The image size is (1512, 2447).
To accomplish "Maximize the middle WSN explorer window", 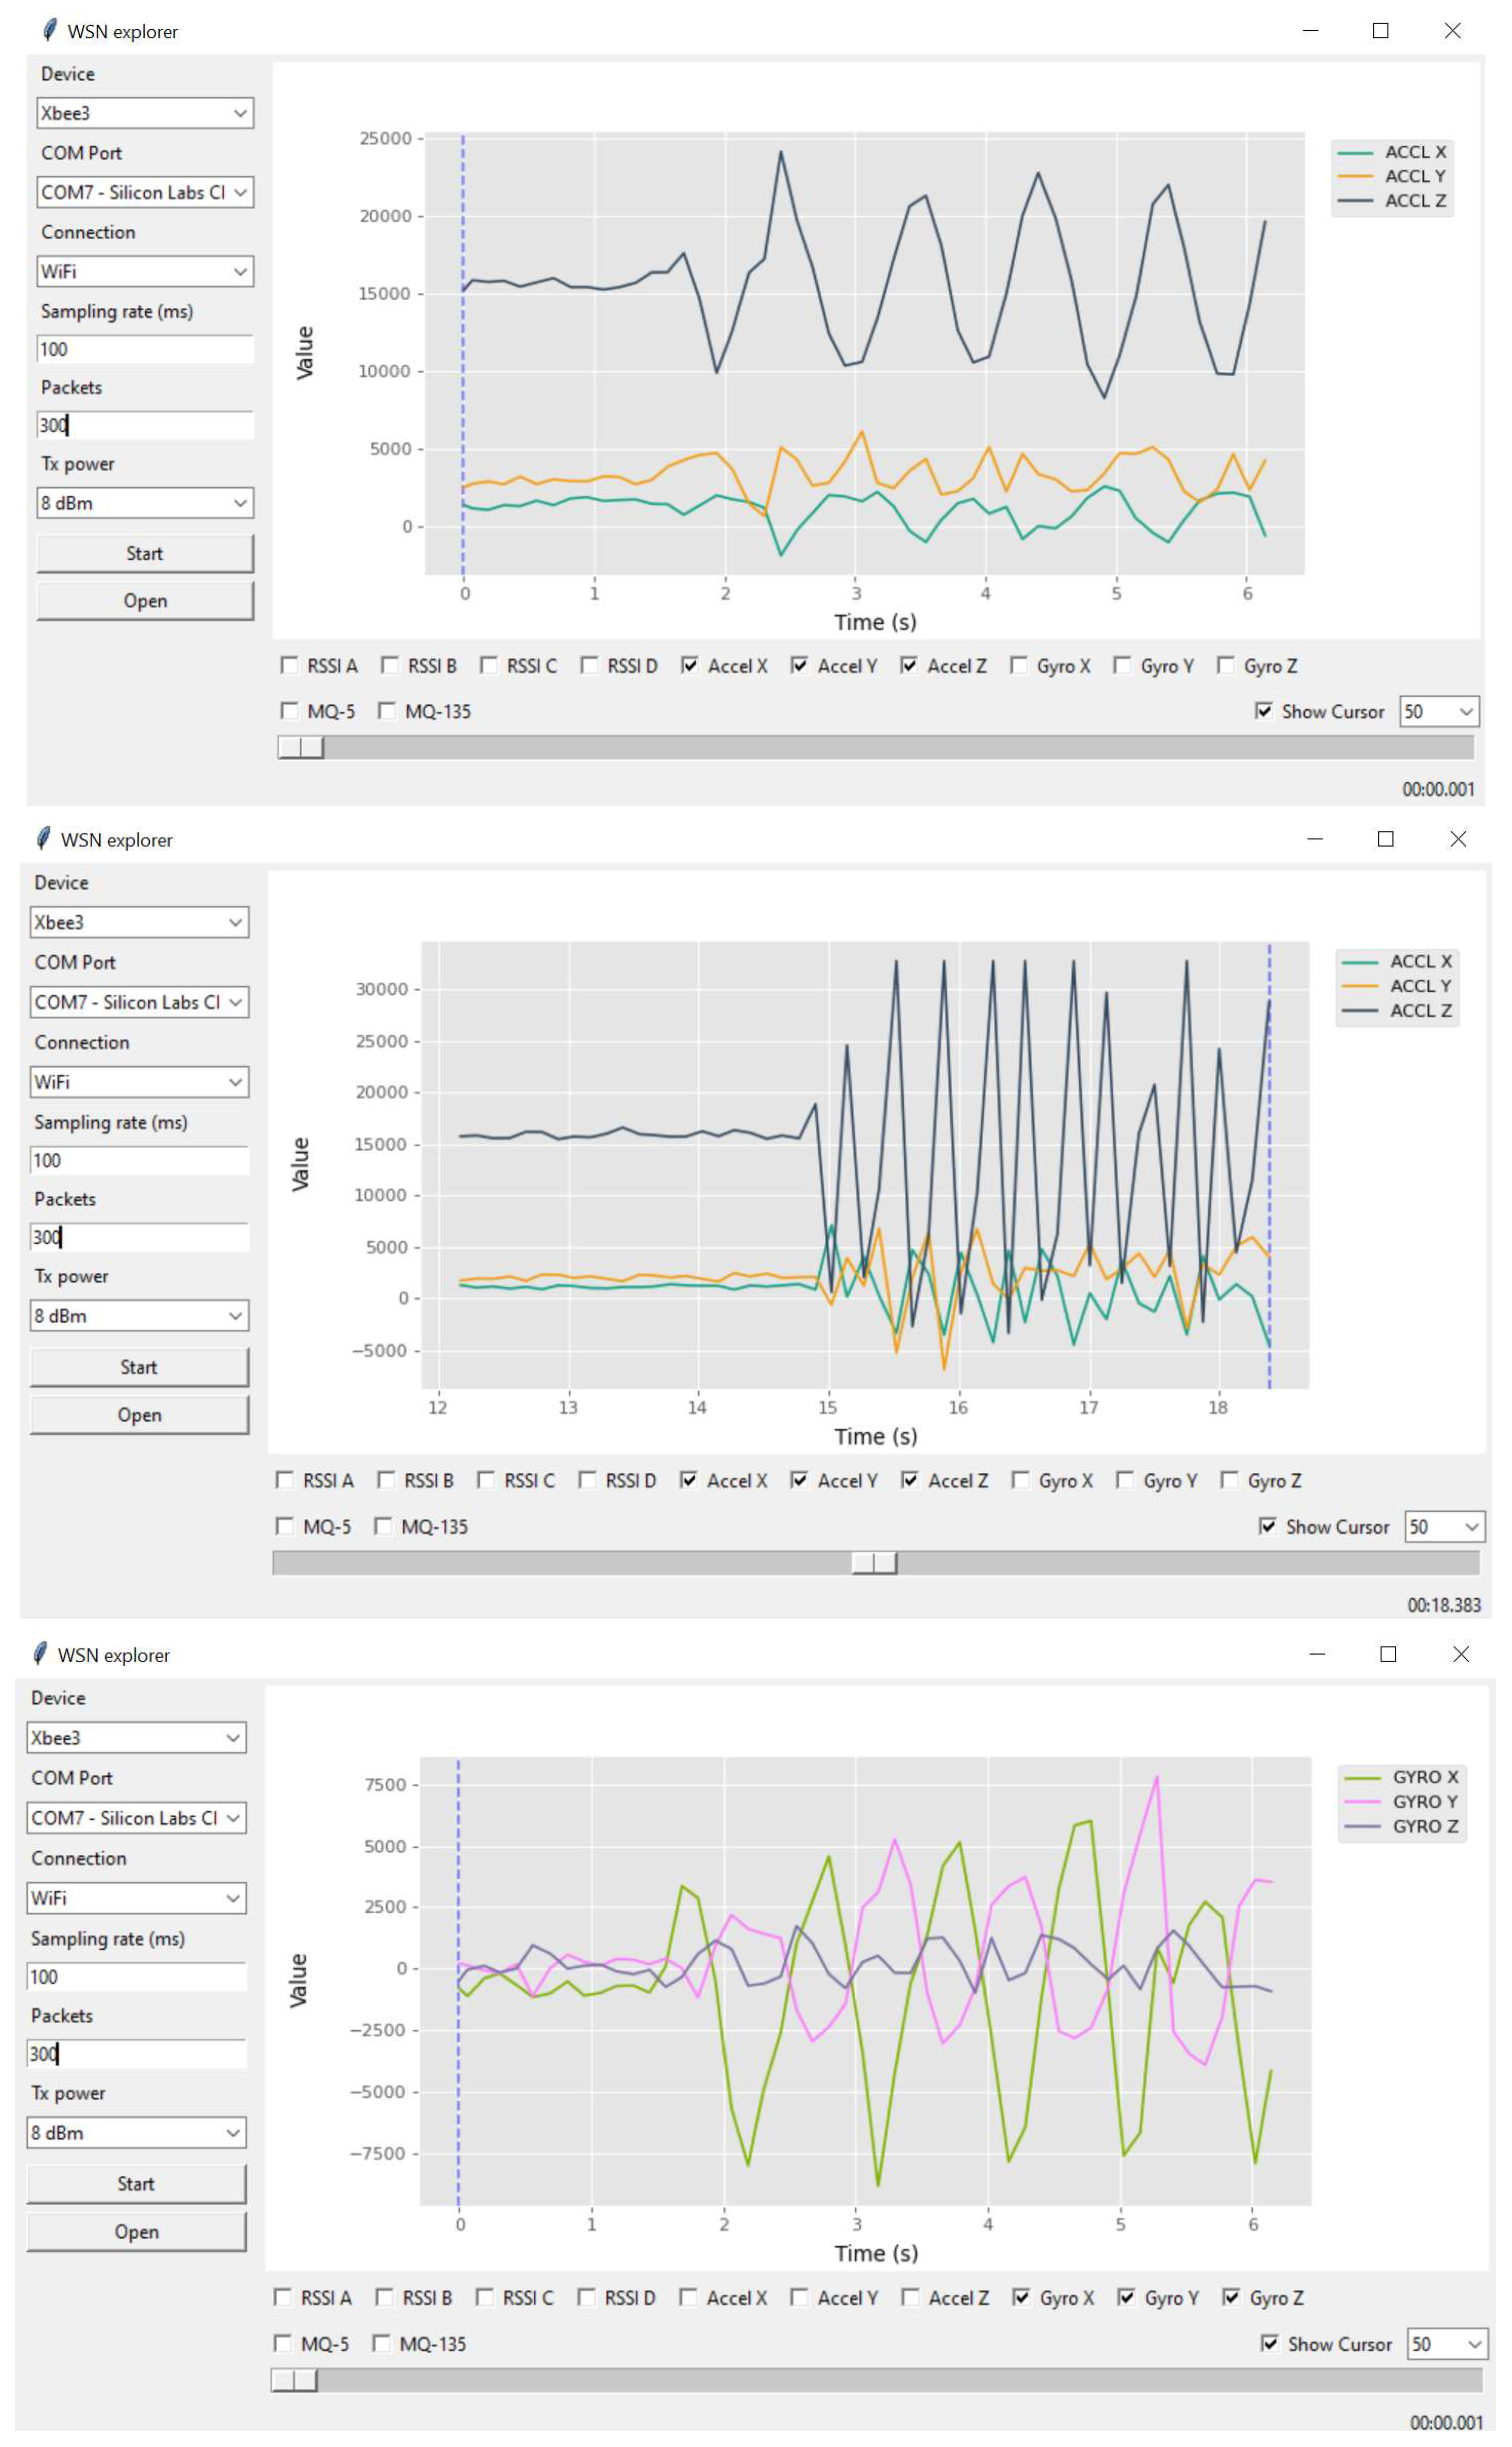I will point(1385,839).
